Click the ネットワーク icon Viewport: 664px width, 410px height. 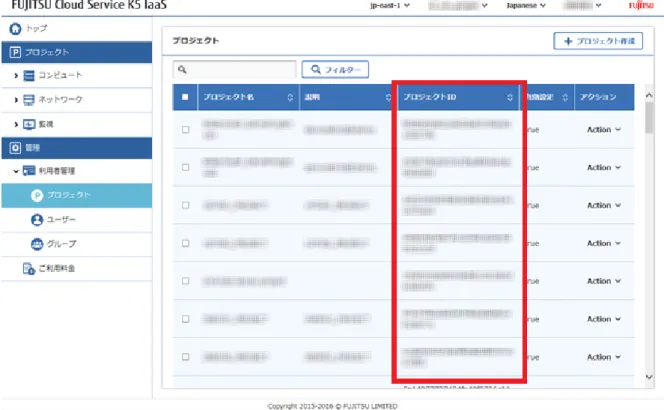click(x=29, y=100)
